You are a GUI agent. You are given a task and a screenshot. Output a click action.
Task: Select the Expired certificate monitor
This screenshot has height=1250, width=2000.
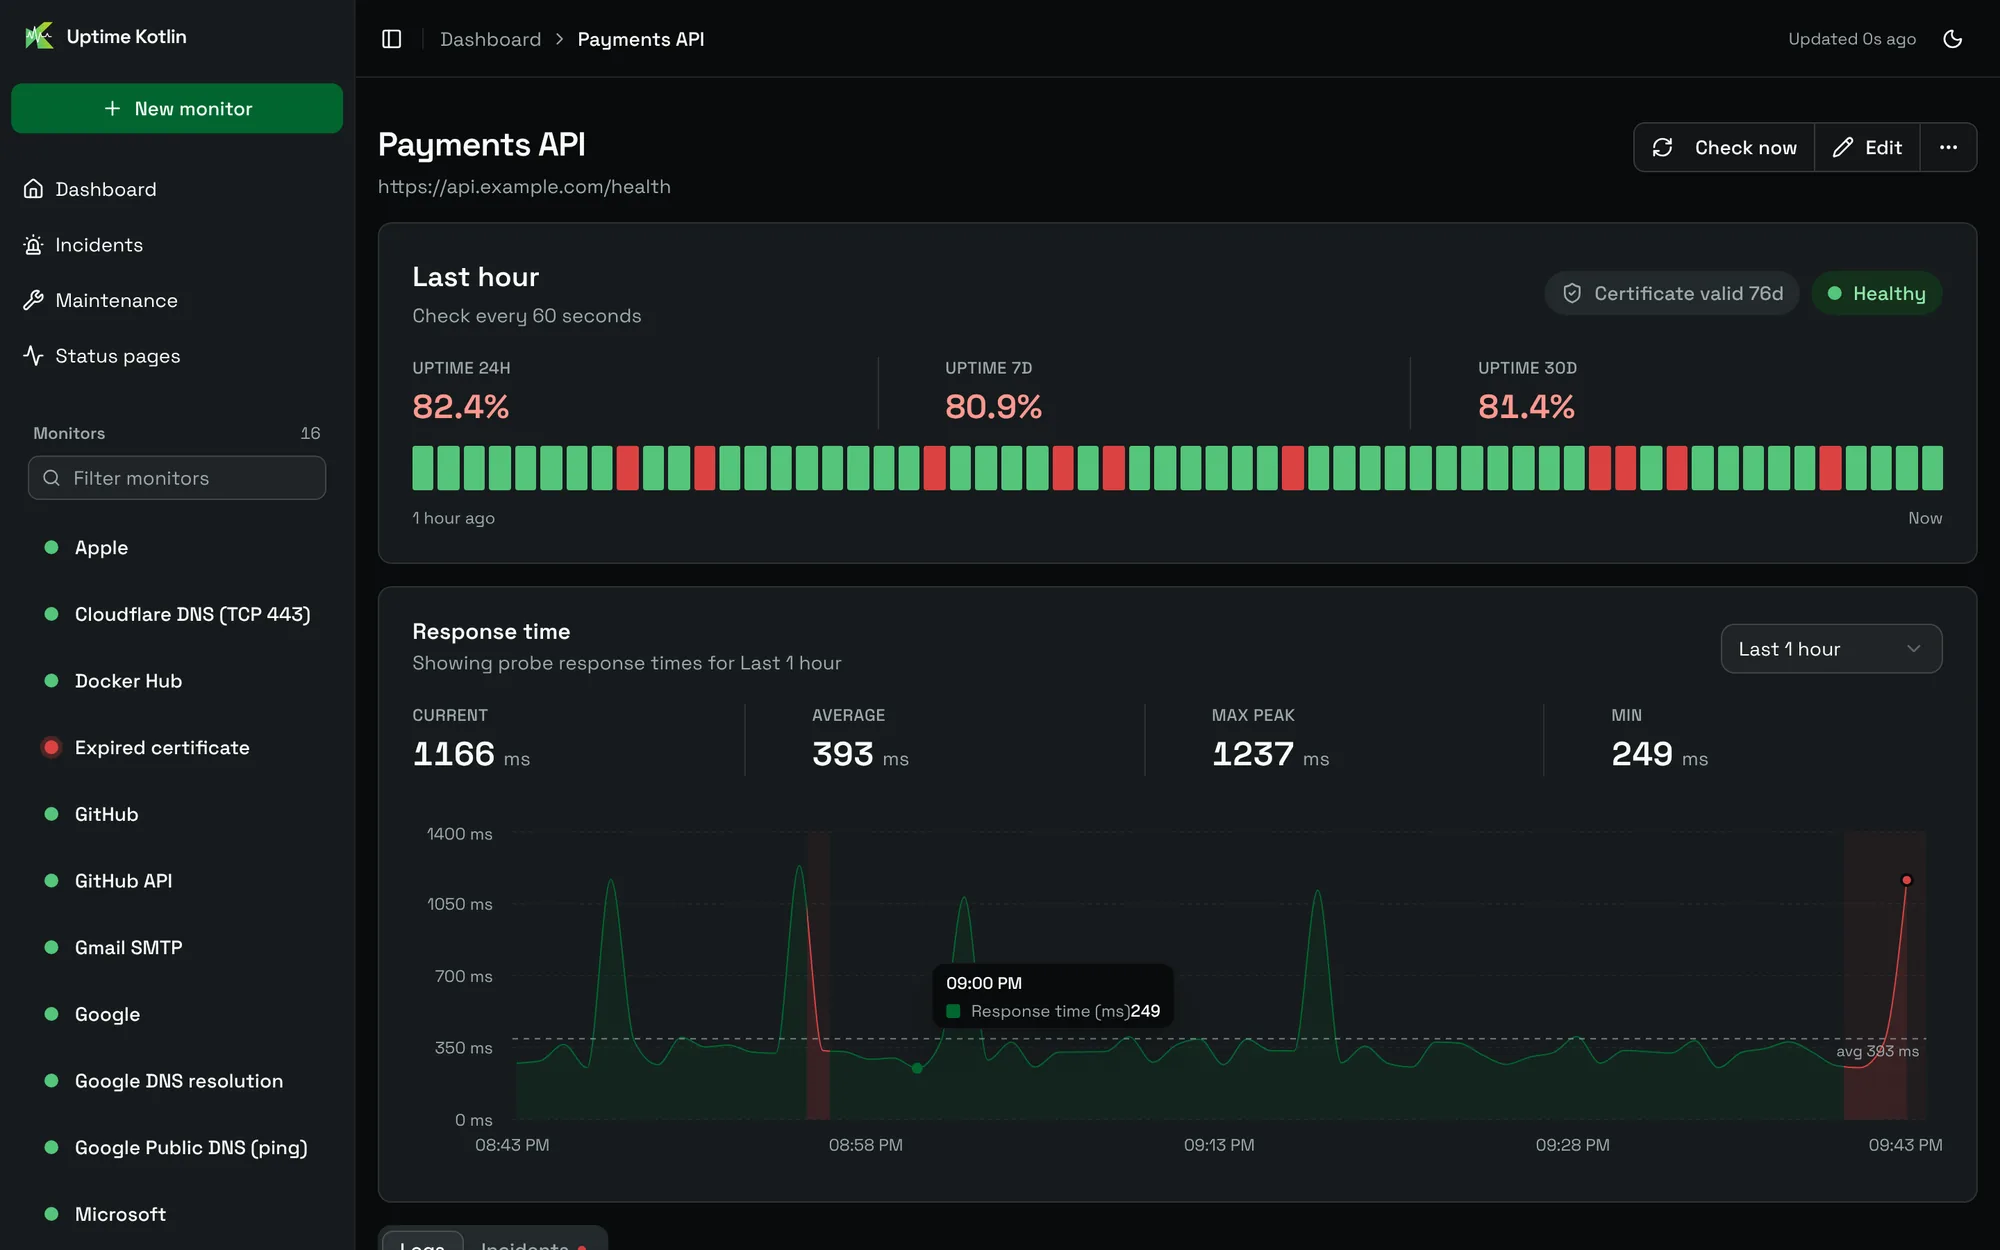(x=177, y=748)
